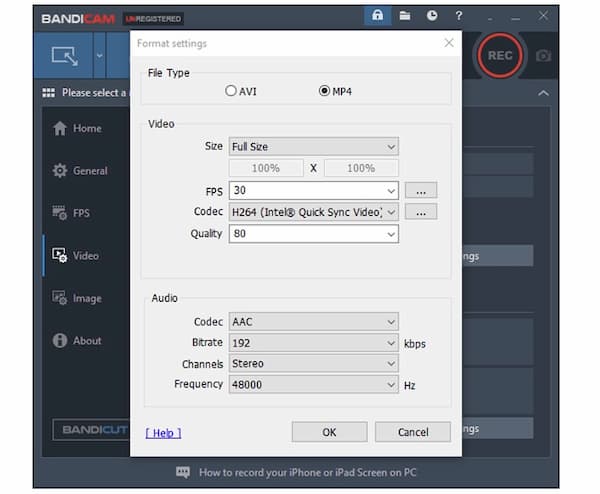Screen dimensions: 600x494
Task: Open the output folder icon in title bar
Action: [x=405, y=16]
